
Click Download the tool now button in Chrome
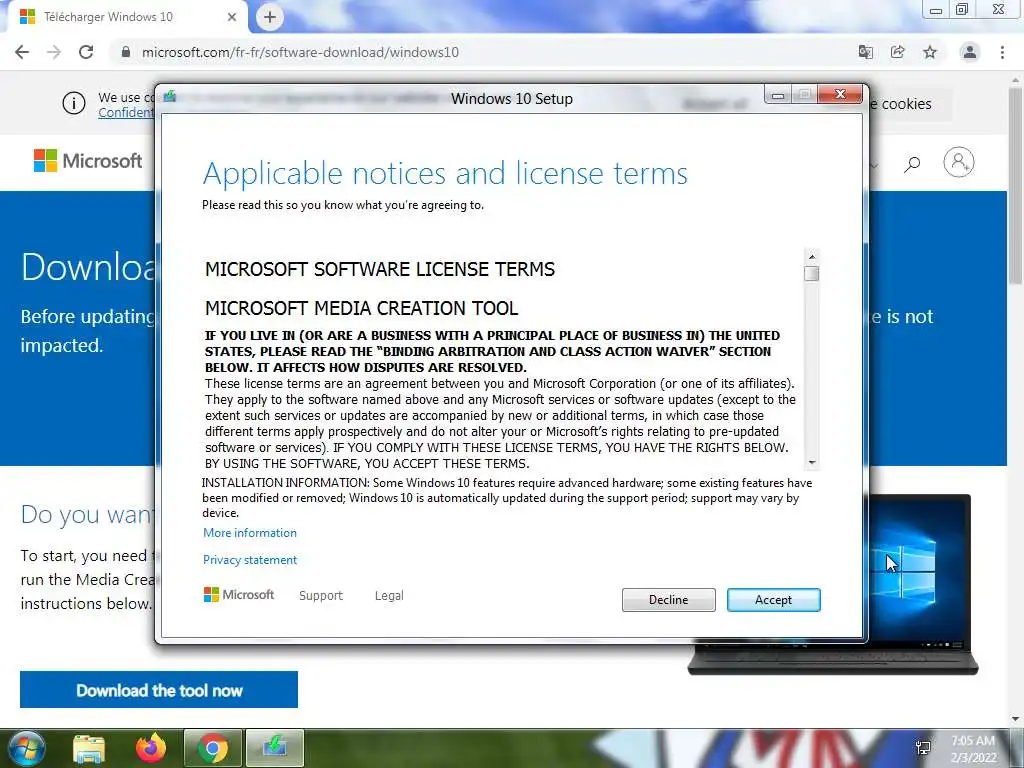159,690
